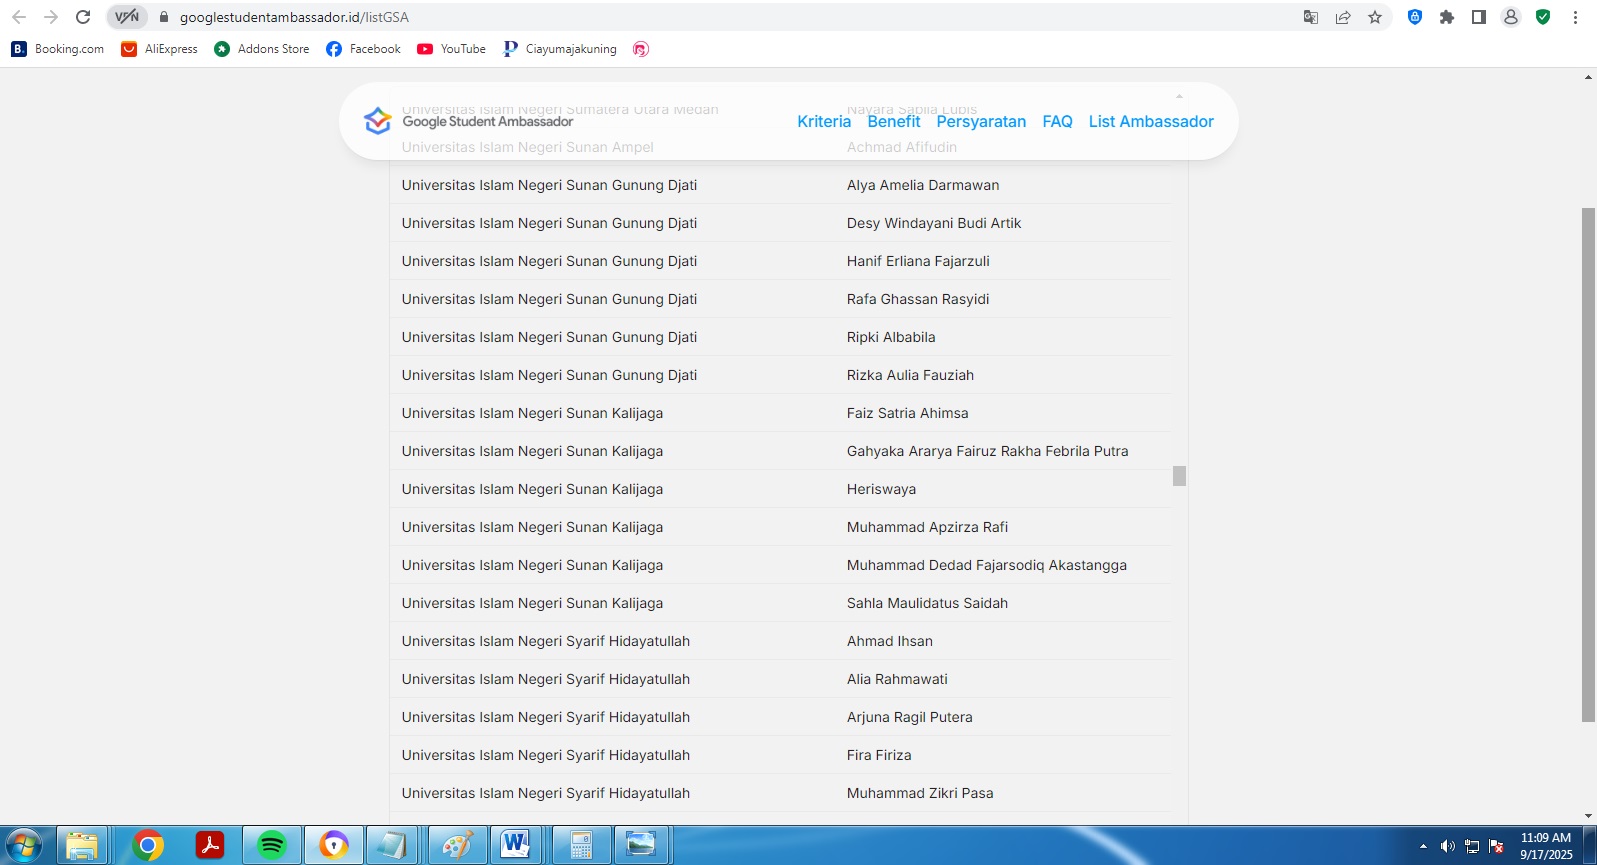Open the Google Translate page icon
1597x865 pixels.
[1310, 17]
